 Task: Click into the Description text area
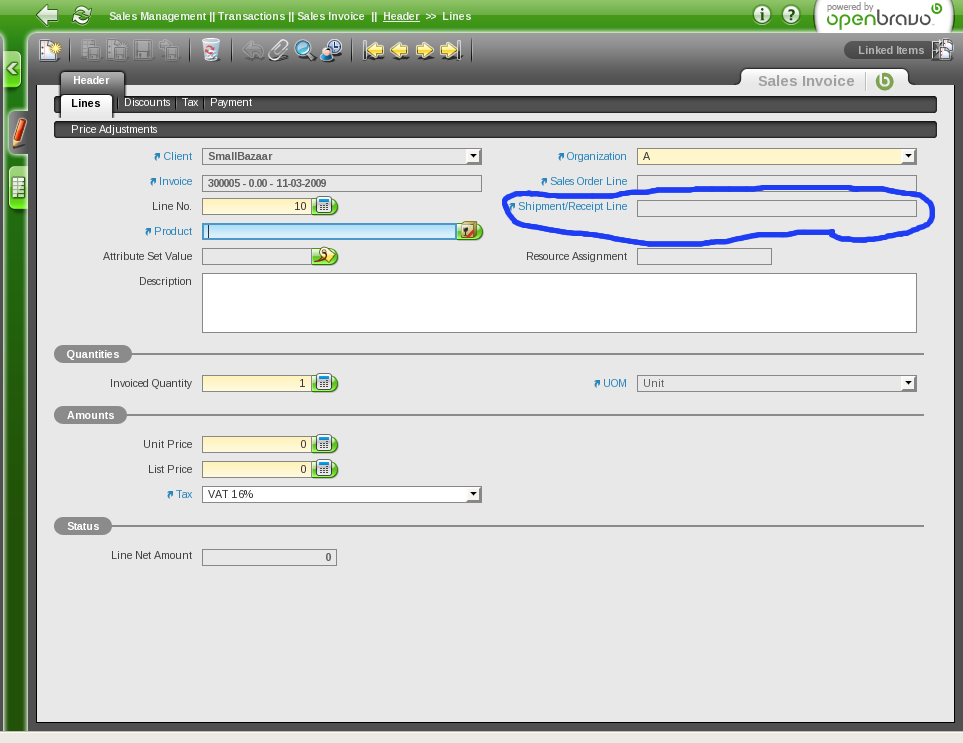[558, 302]
